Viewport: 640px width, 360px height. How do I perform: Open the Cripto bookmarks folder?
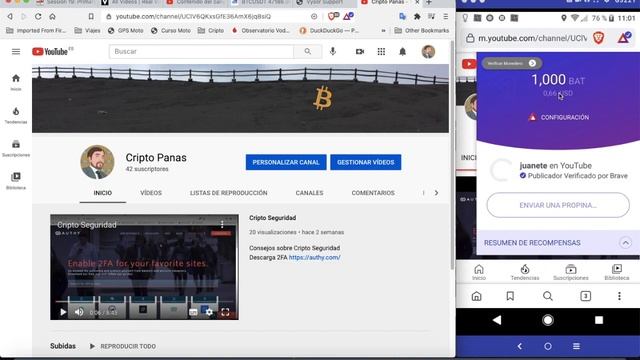(211, 31)
